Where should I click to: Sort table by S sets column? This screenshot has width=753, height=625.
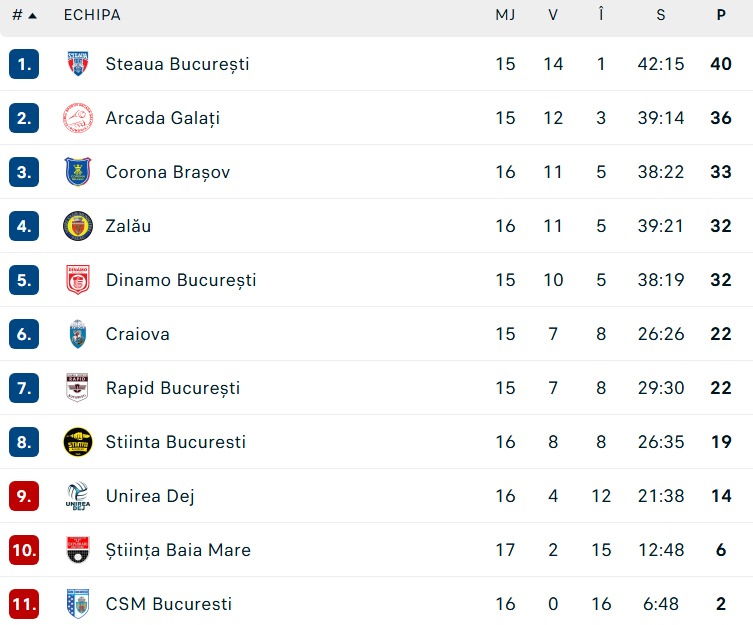[x=661, y=15]
